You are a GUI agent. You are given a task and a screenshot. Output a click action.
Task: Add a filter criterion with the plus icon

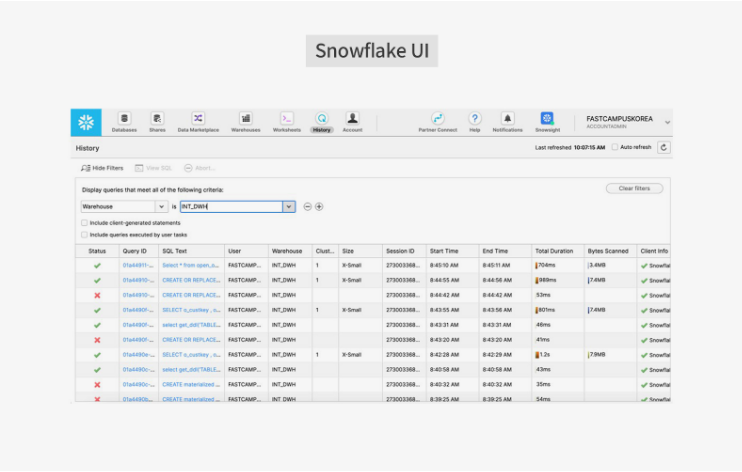click(319, 206)
